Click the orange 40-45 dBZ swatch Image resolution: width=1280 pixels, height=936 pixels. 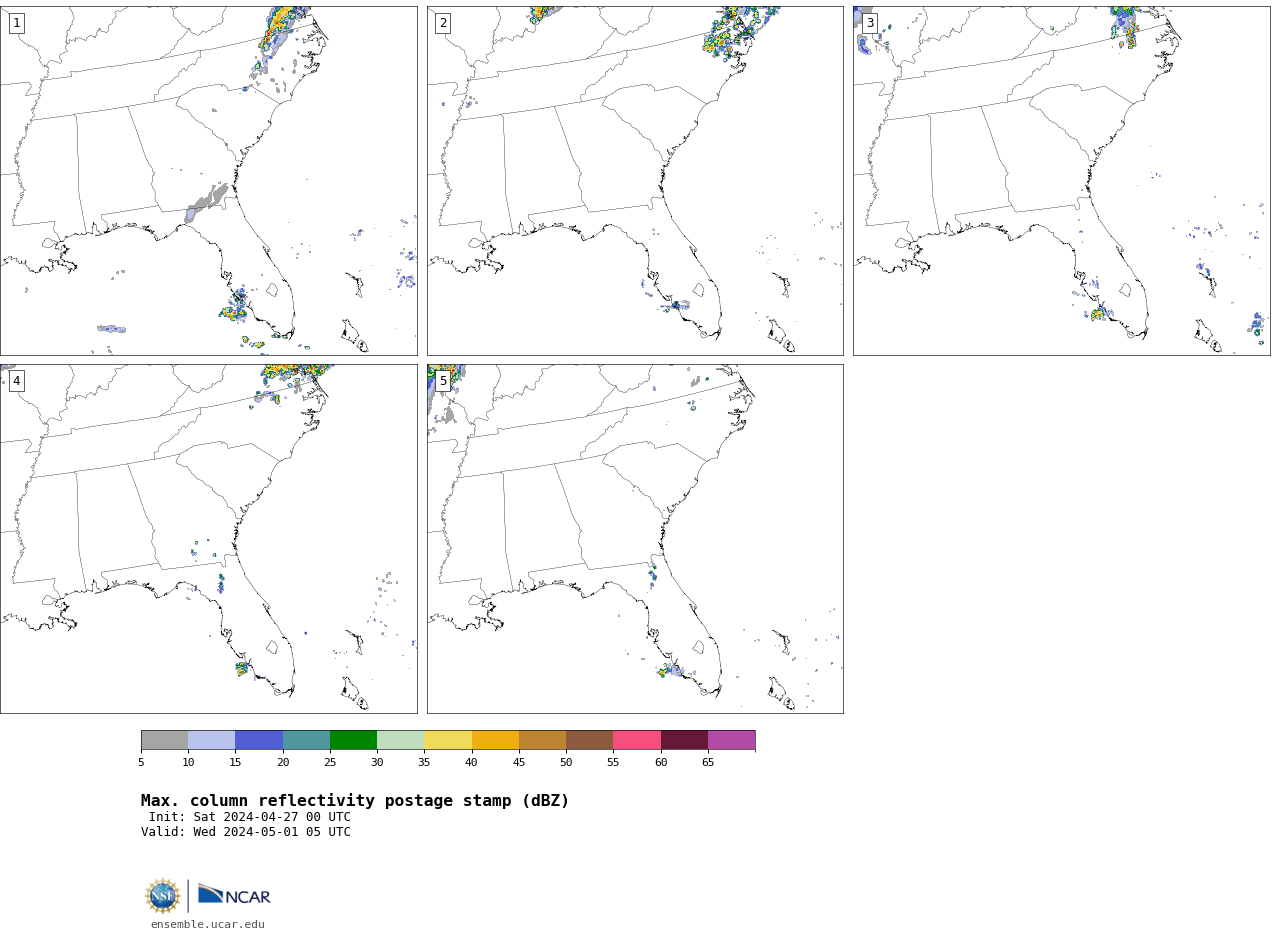[495, 740]
